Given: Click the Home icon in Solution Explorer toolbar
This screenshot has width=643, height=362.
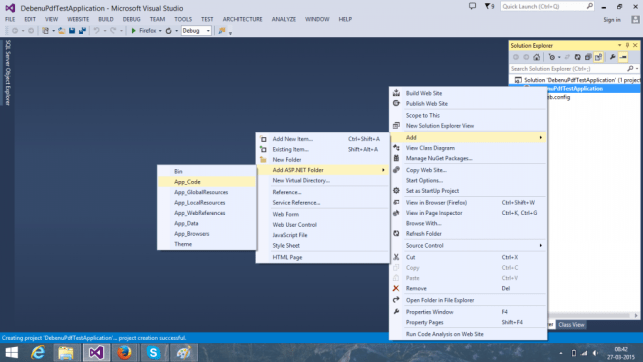Looking at the screenshot, I should (x=536, y=57).
